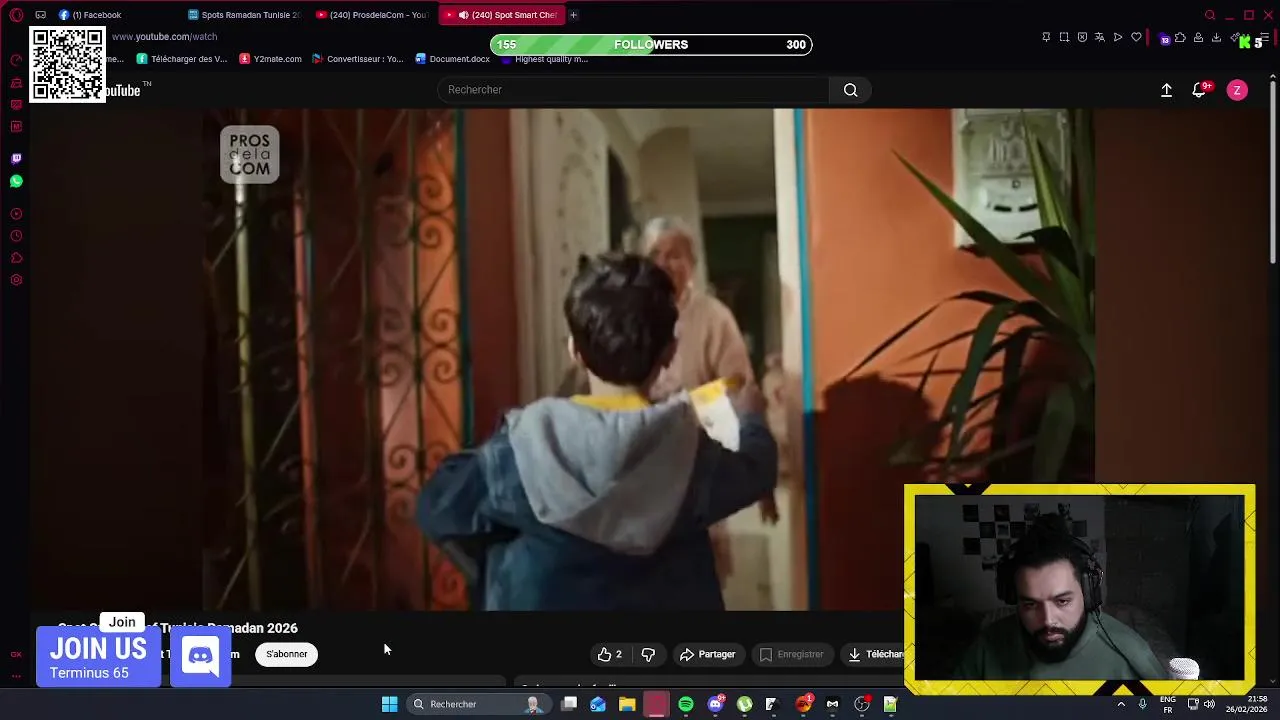
Task: Open the extensions puzzle icon
Action: point(1180,38)
